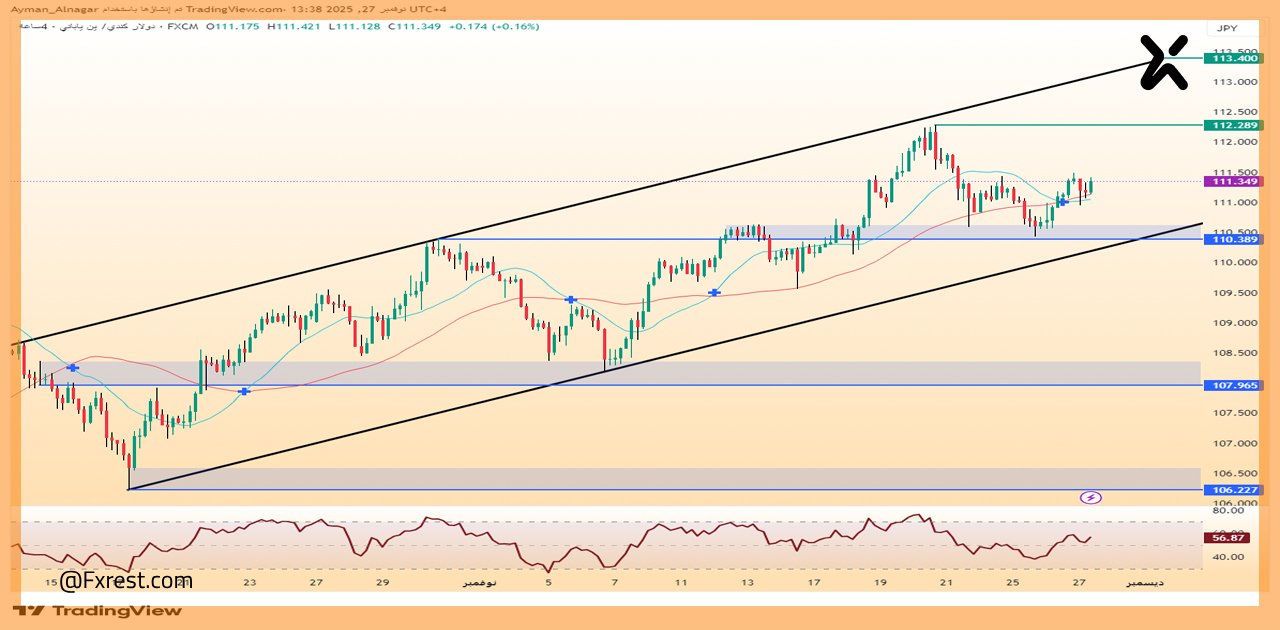Click the JPY label to change the price scale

[1228, 27]
